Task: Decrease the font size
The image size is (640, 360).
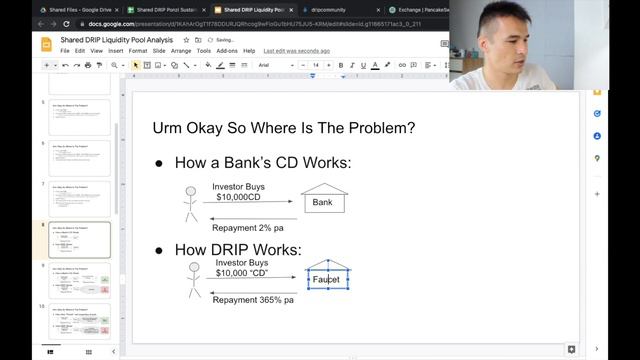Action: point(303,65)
